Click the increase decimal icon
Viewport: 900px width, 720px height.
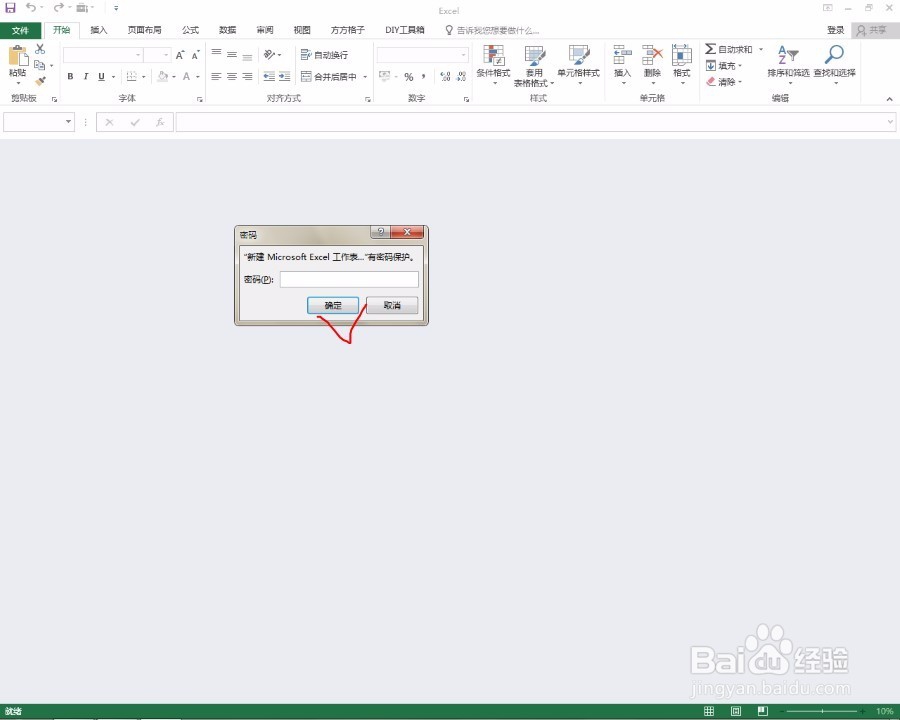coord(445,76)
